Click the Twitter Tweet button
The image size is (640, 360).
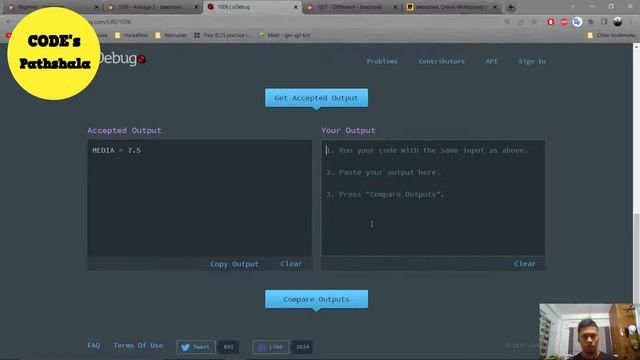tap(196, 347)
